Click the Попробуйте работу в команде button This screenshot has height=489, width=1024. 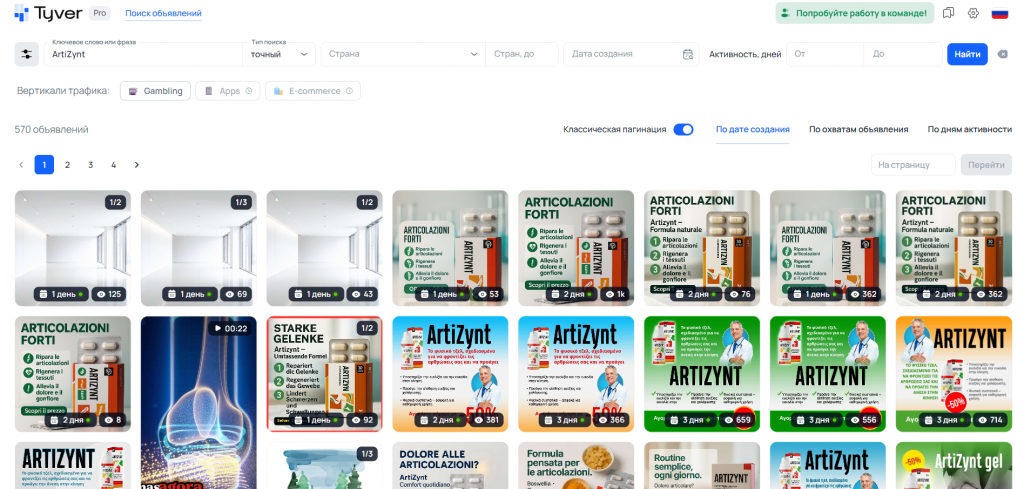pyautogui.click(x=855, y=13)
